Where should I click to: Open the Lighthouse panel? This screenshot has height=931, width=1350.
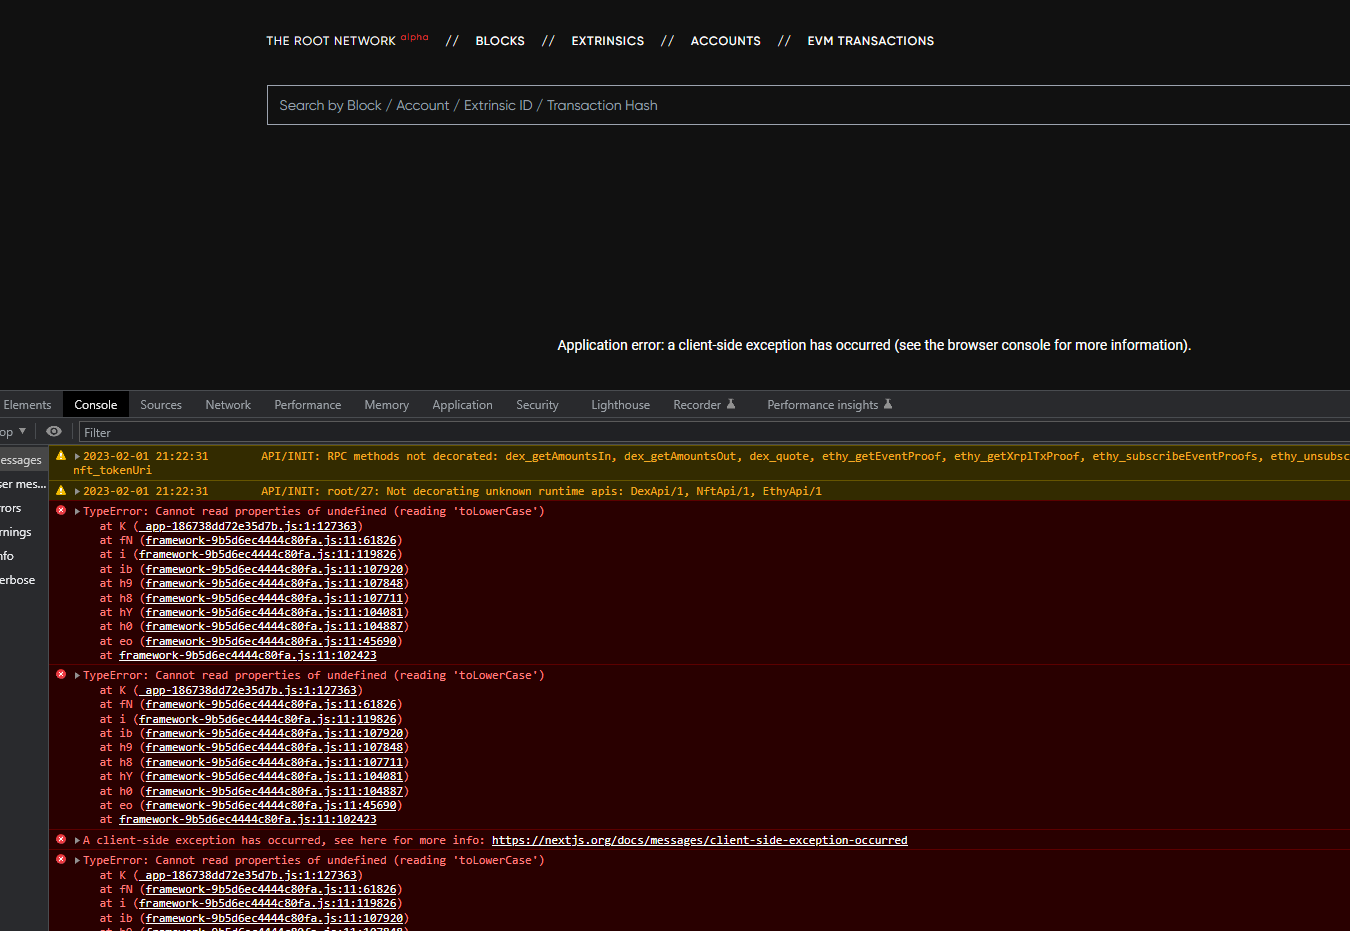tap(620, 404)
